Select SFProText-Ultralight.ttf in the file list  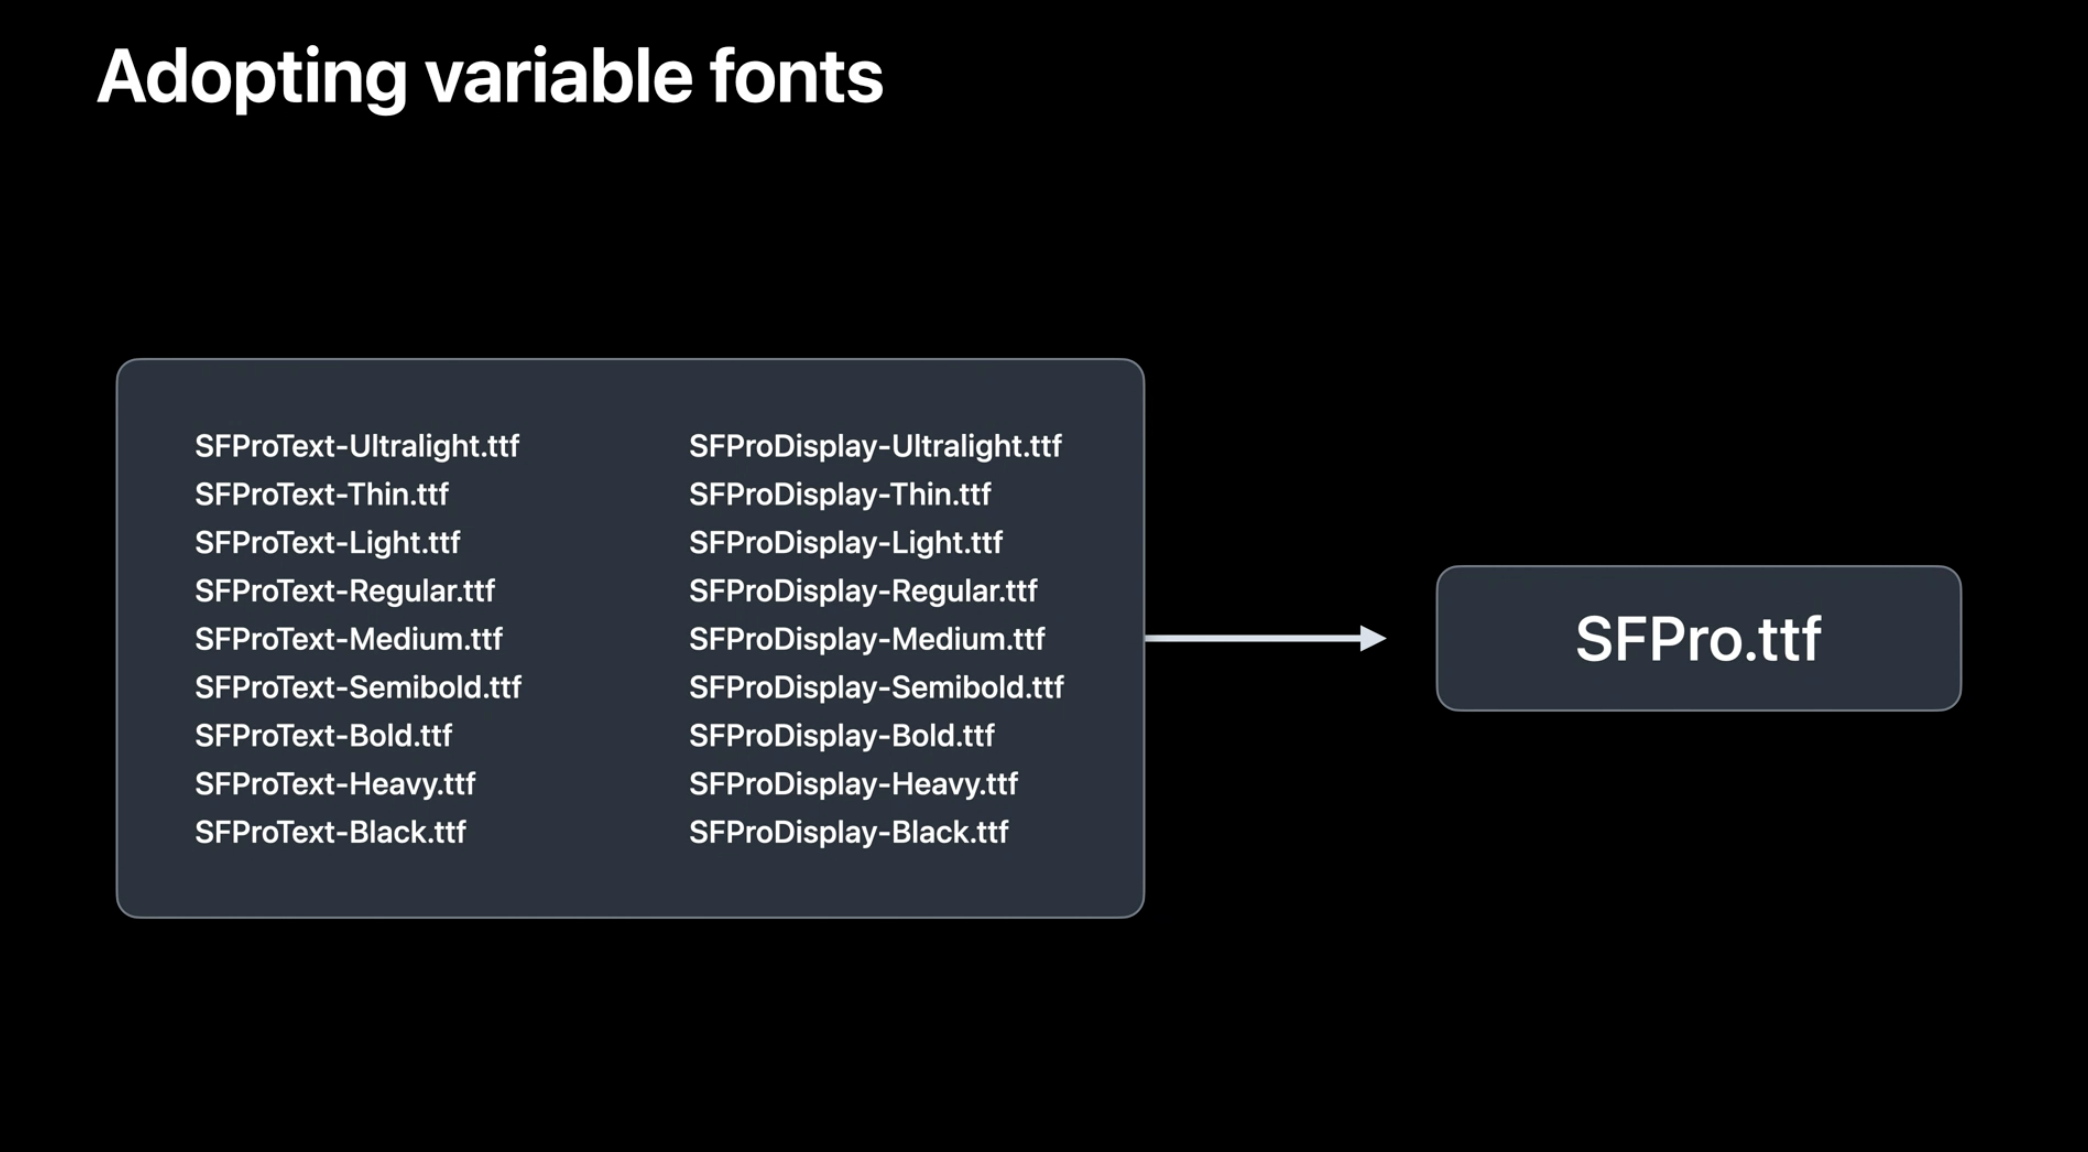[x=357, y=446]
